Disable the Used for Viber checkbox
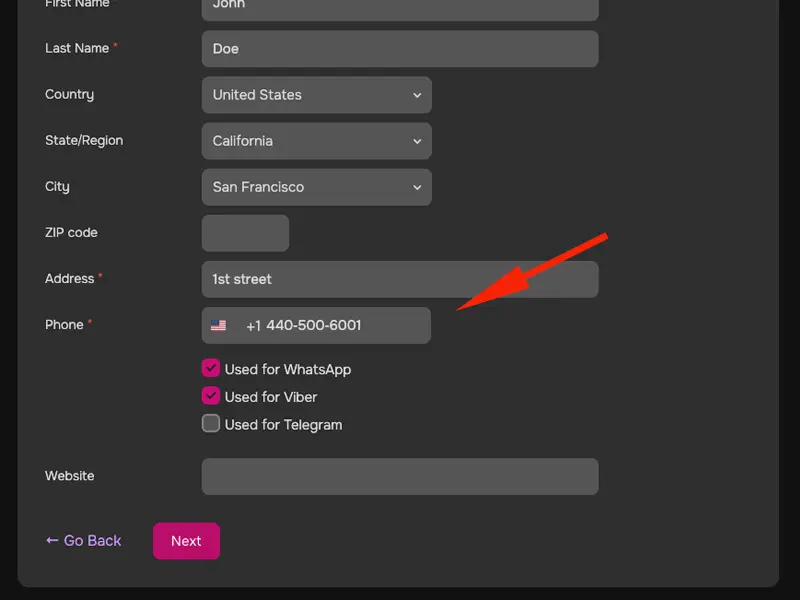The height and width of the screenshot is (600, 800). click(211, 396)
